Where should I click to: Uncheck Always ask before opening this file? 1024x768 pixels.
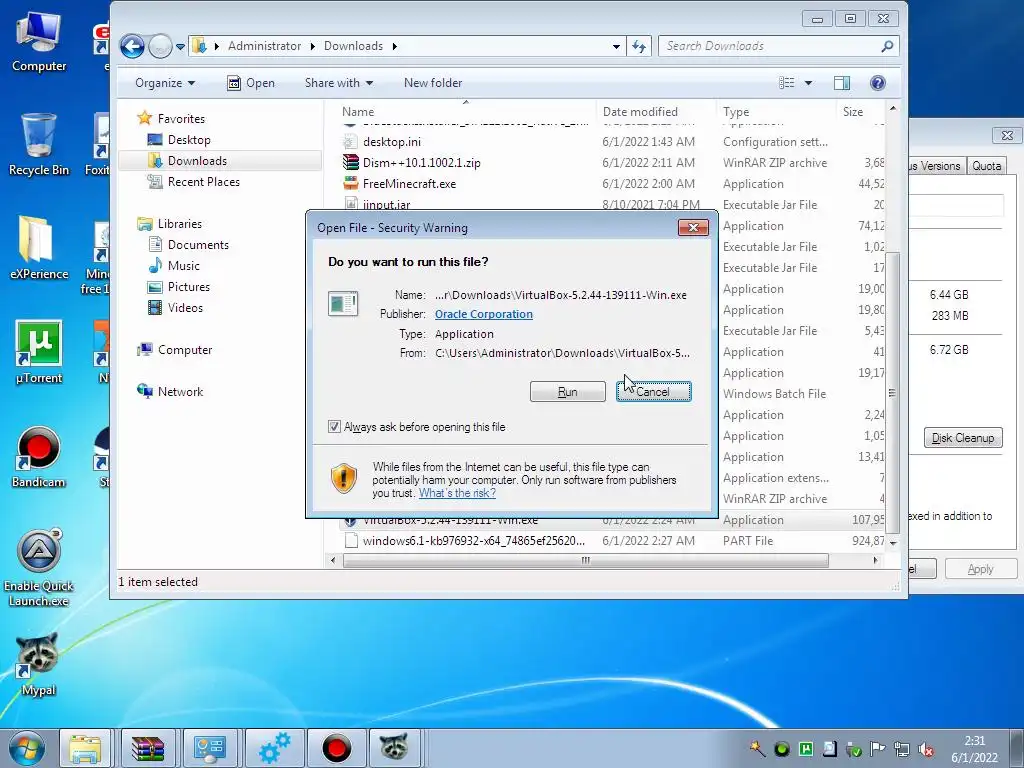coord(334,427)
